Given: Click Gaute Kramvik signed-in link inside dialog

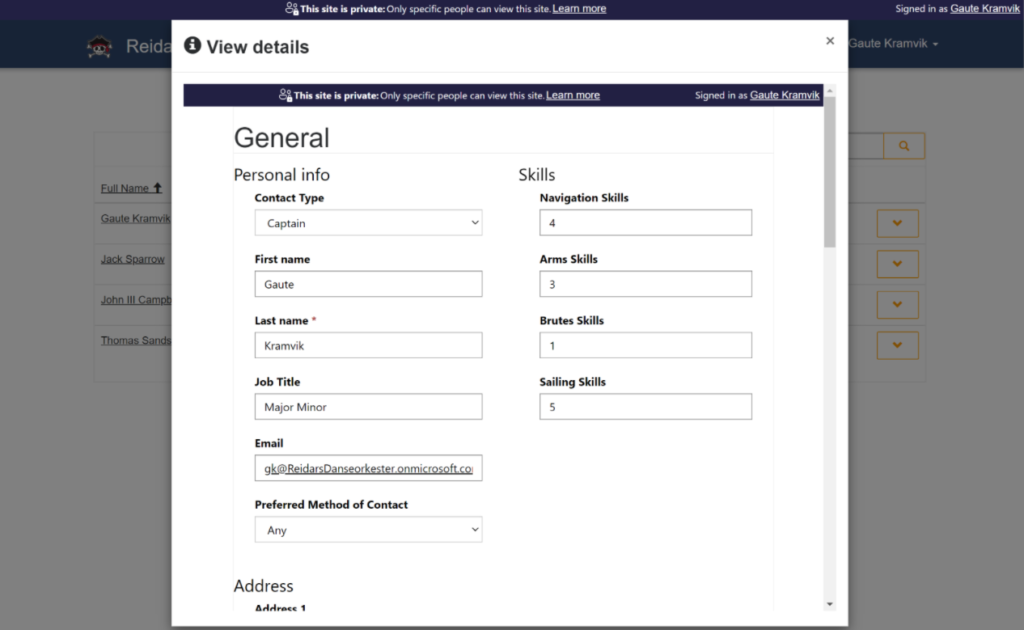Looking at the screenshot, I should coord(784,95).
